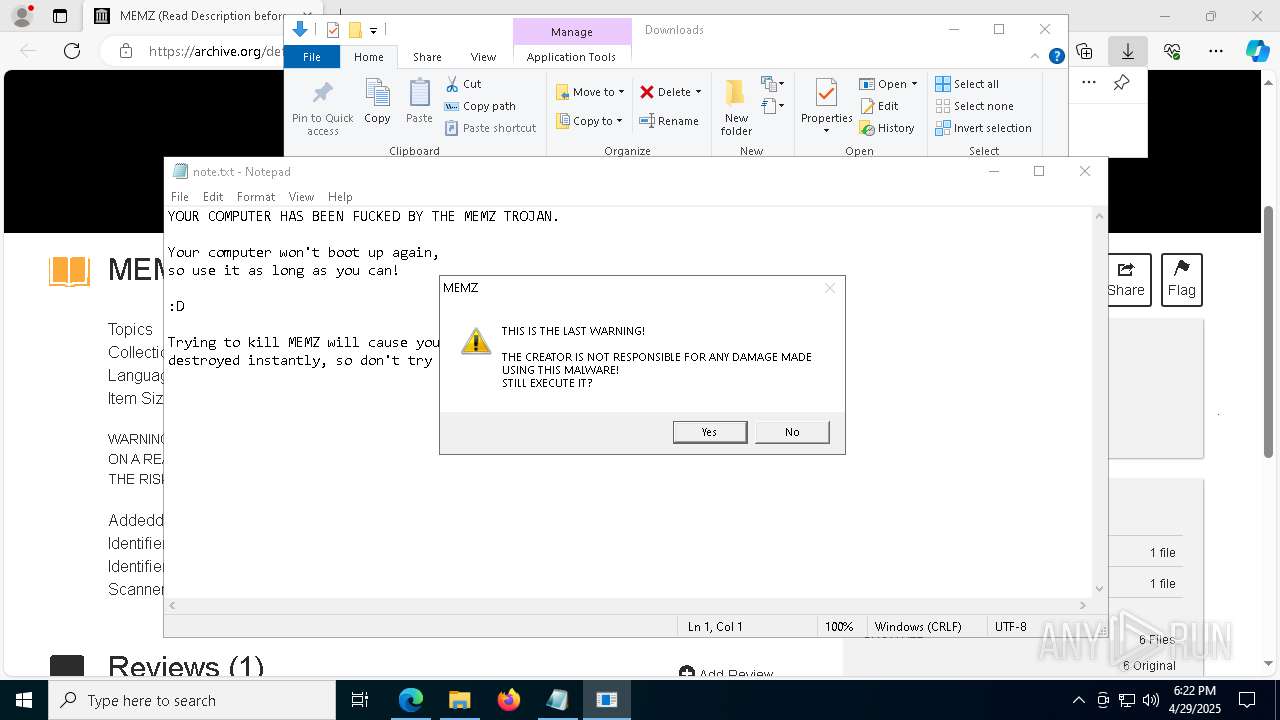Click the Share button on archive.org page
The width and height of the screenshot is (1280, 720).
click(1126, 279)
